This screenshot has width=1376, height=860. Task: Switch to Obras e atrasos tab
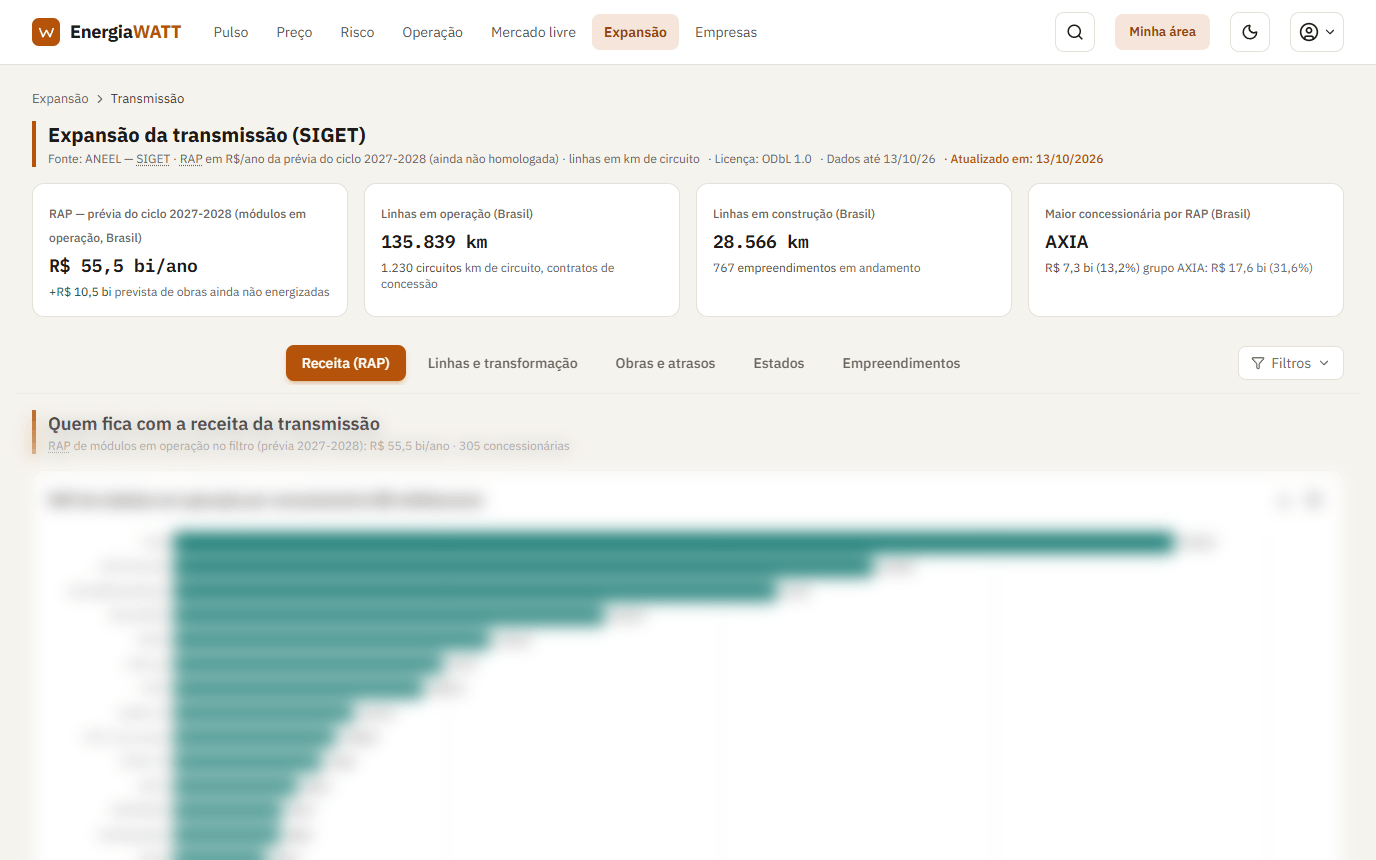(665, 363)
